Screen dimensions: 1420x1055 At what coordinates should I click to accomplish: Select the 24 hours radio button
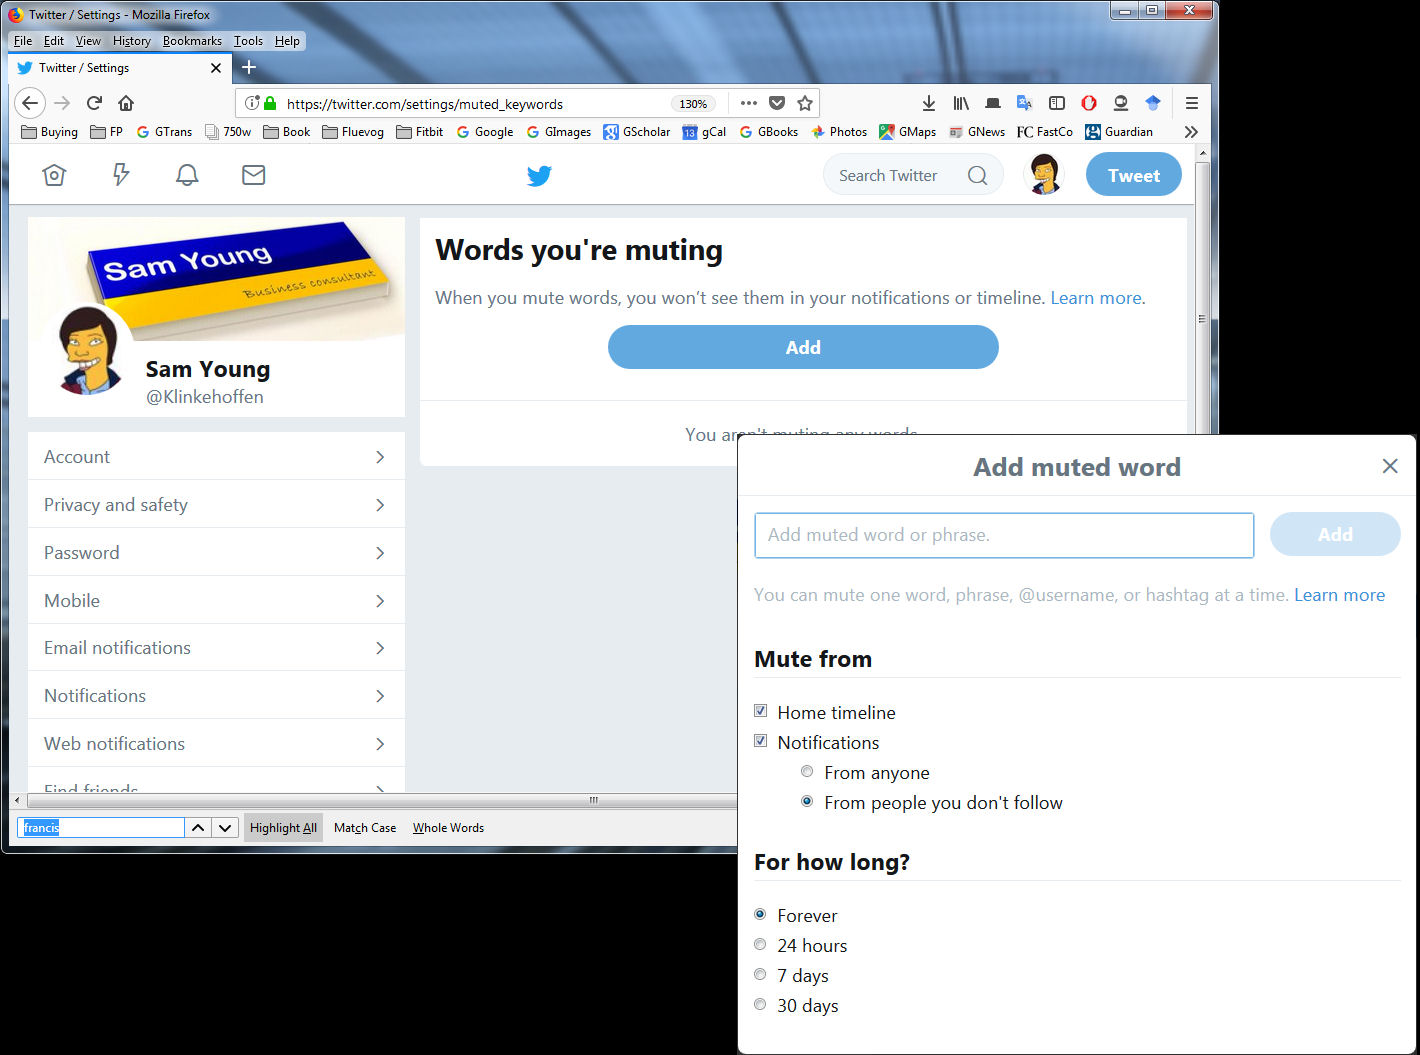(x=760, y=944)
